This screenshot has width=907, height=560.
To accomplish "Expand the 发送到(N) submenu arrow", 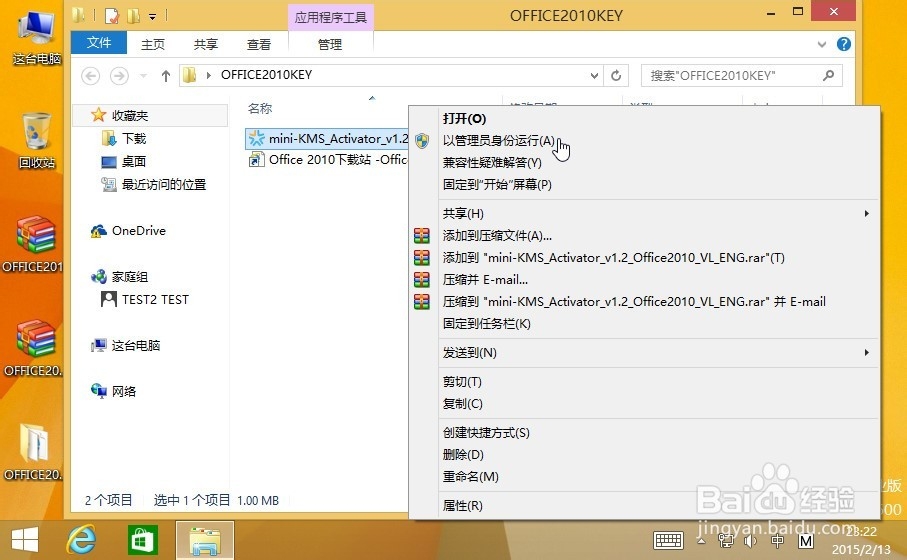I will pyautogui.click(x=867, y=352).
